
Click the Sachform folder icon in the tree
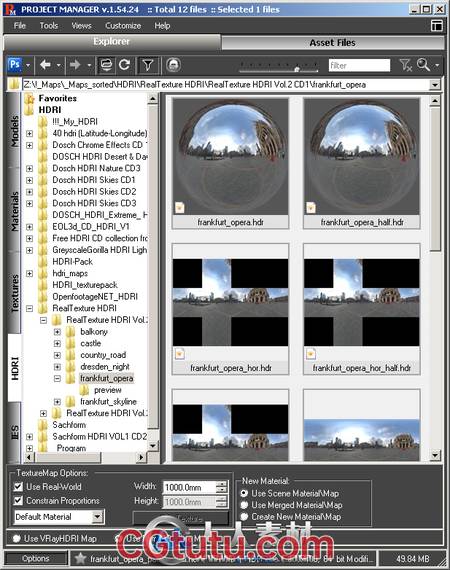tap(43, 425)
